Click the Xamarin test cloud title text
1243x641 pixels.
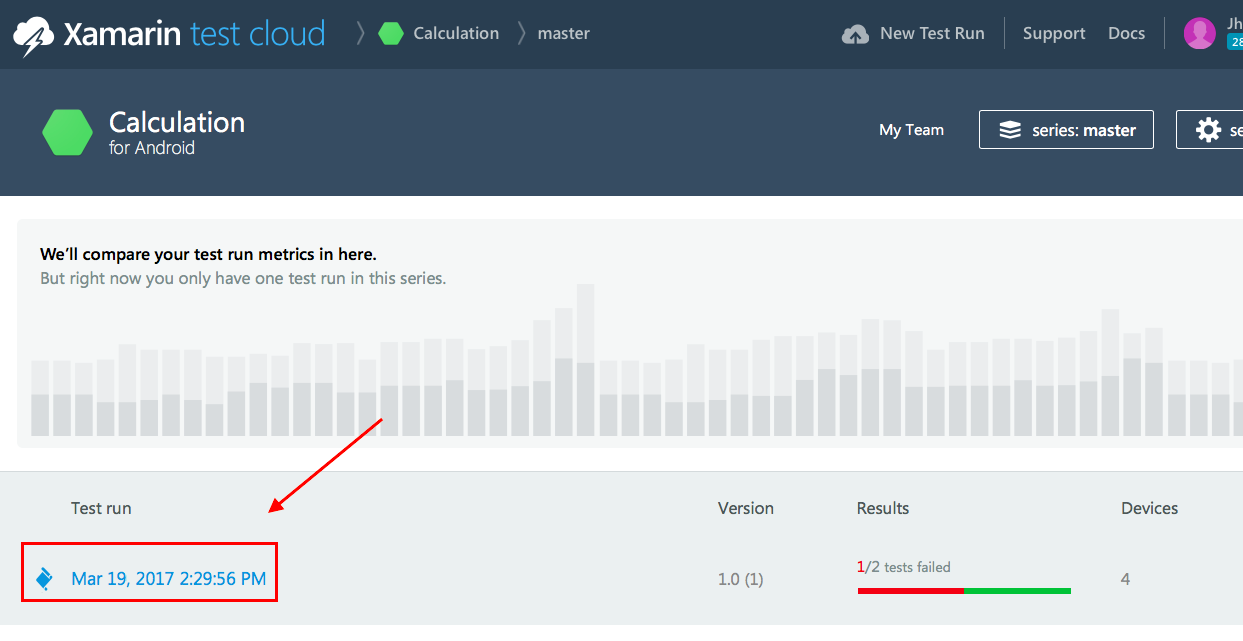(195, 34)
